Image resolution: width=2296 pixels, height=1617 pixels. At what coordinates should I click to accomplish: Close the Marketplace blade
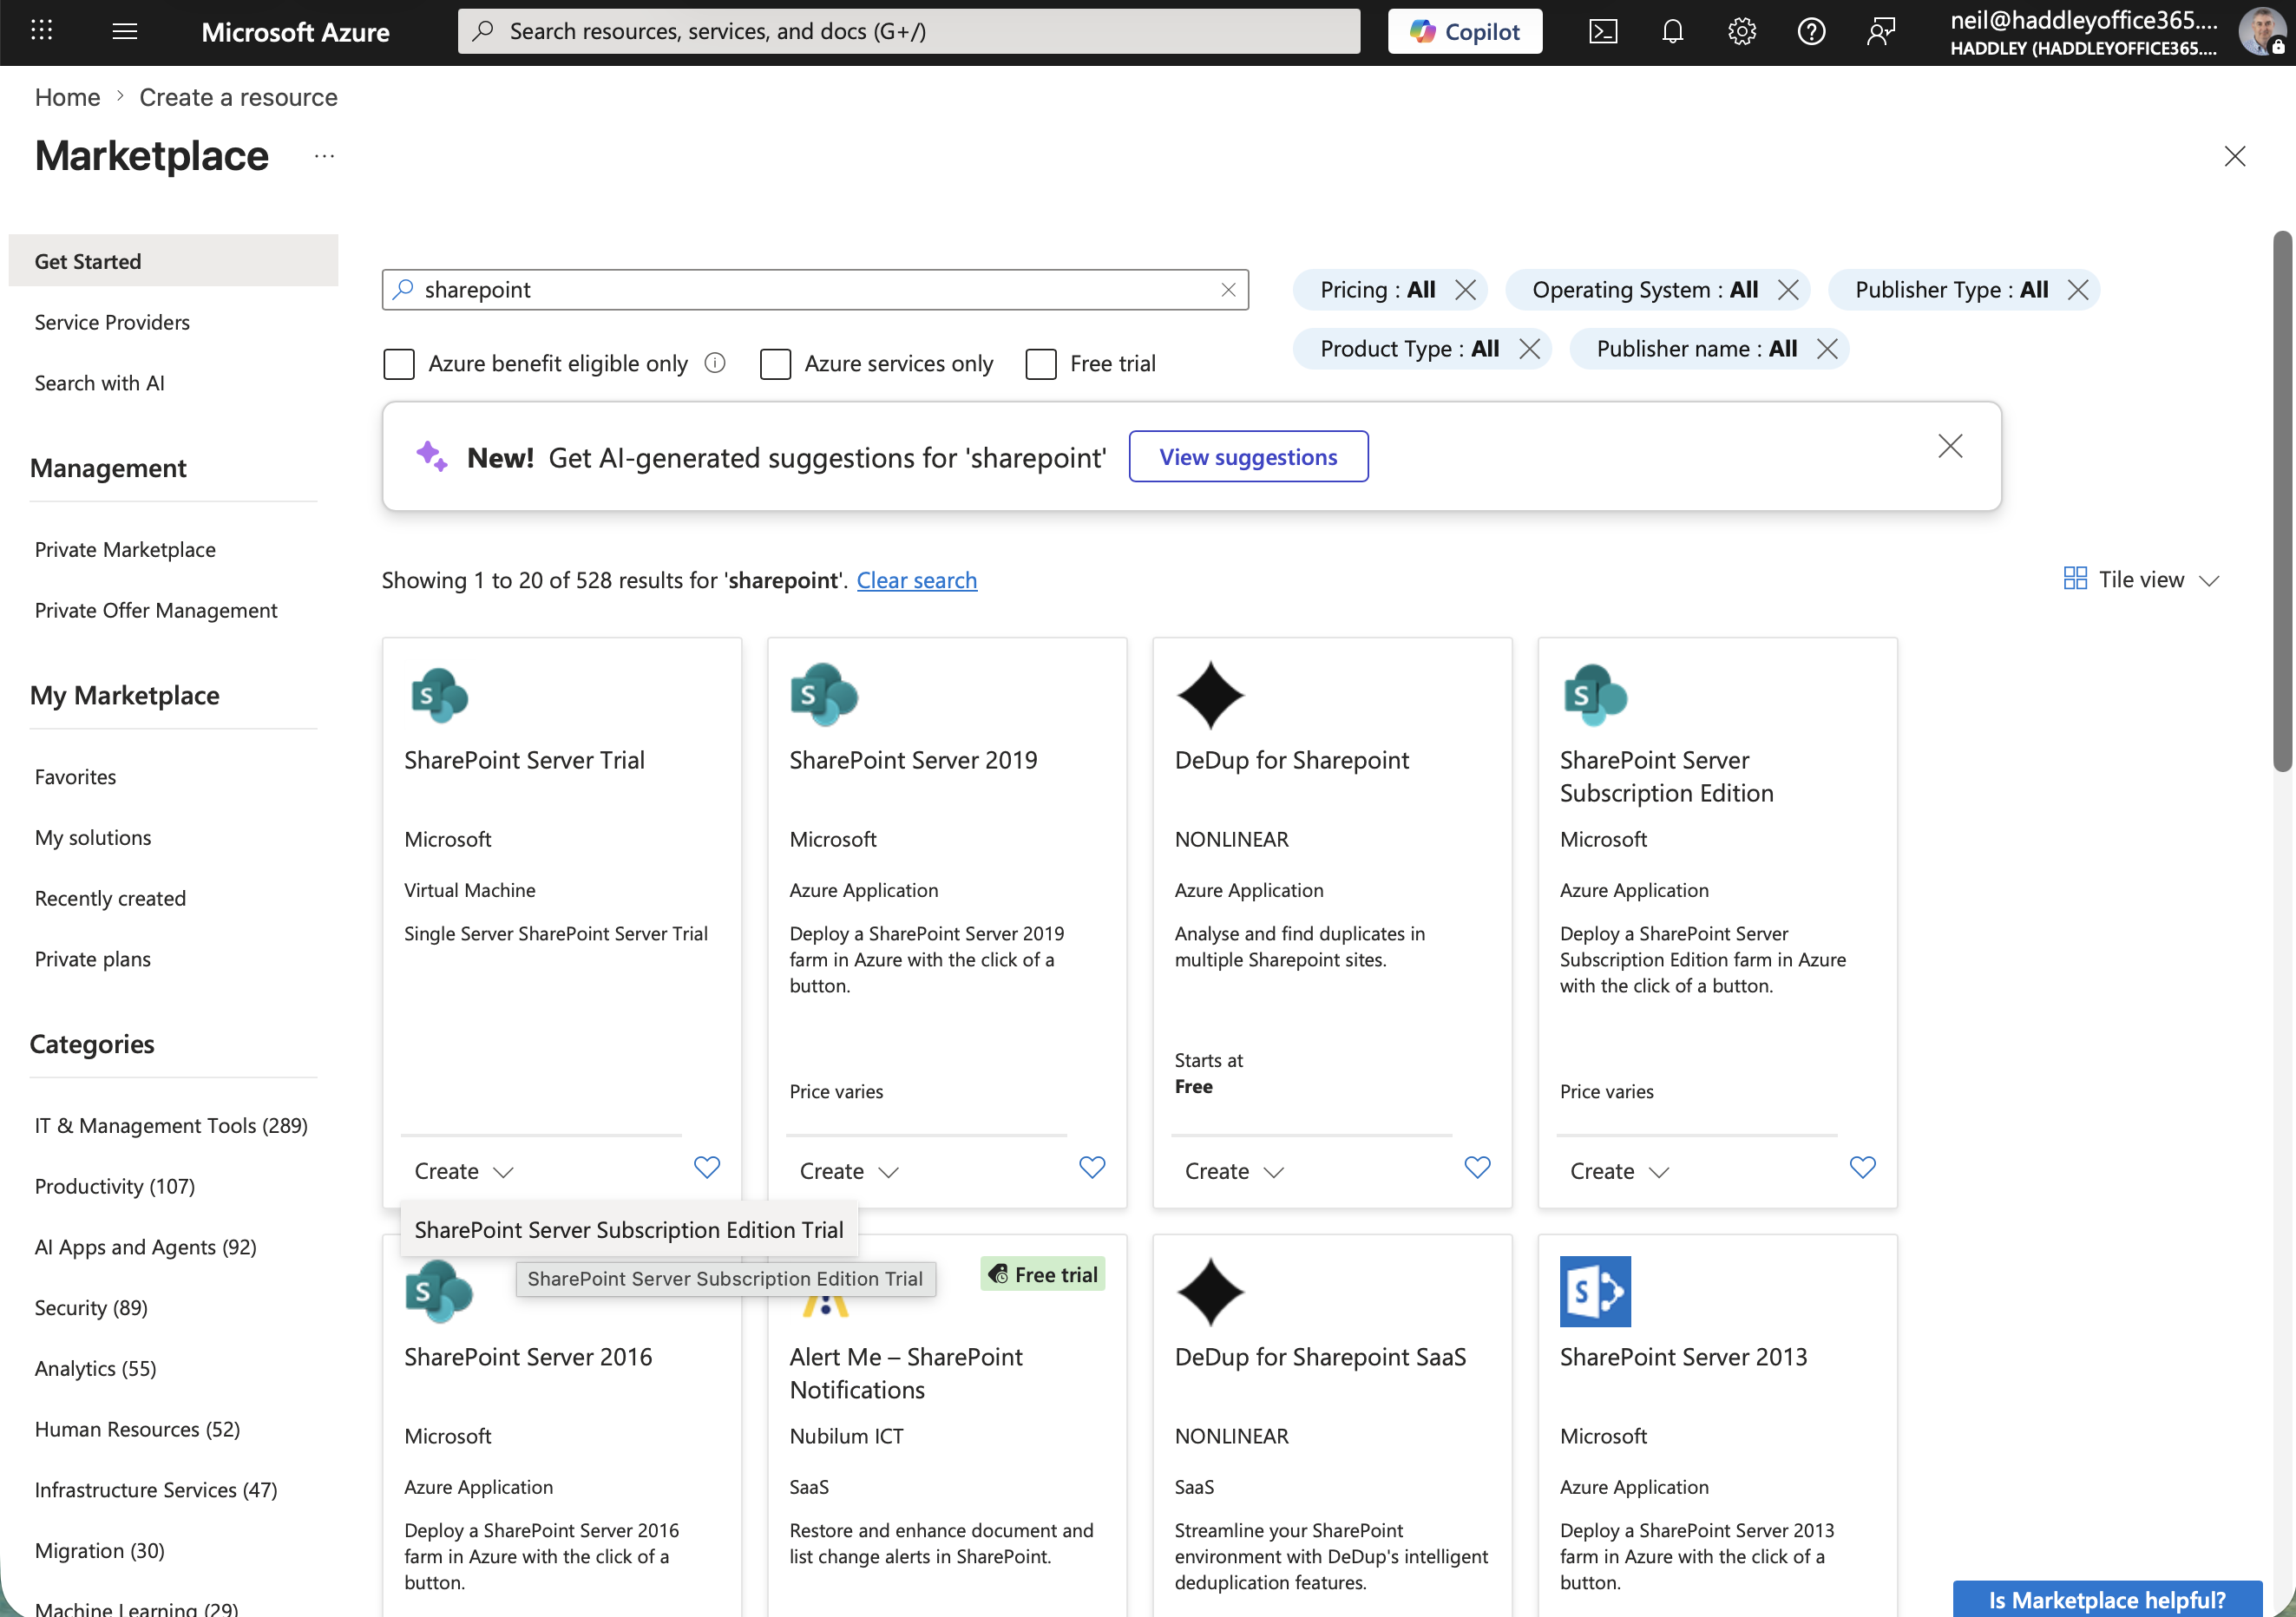click(x=2235, y=156)
